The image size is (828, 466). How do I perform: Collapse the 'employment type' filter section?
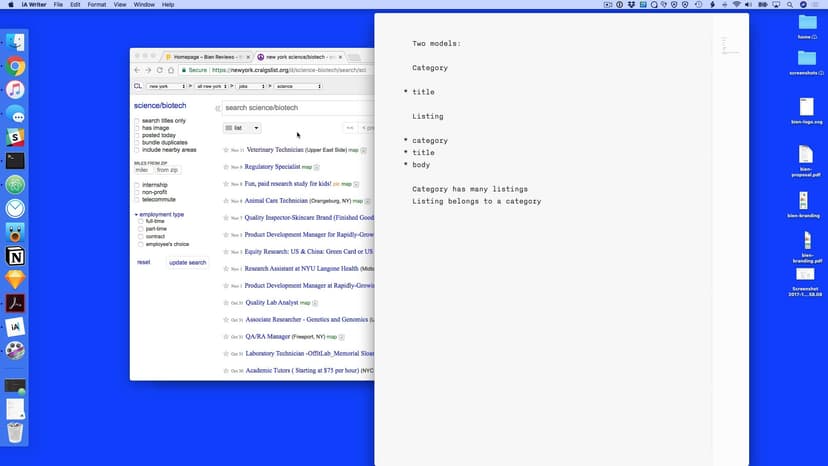pos(137,214)
